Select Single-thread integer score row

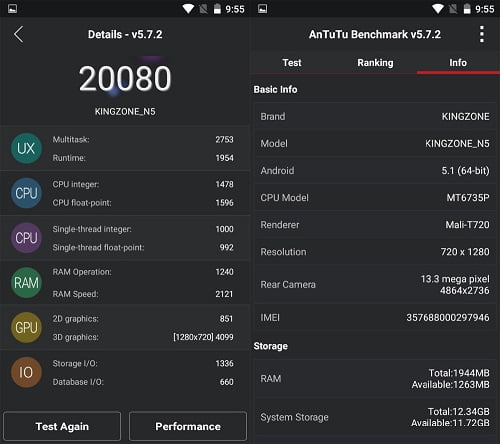pos(143,229)
